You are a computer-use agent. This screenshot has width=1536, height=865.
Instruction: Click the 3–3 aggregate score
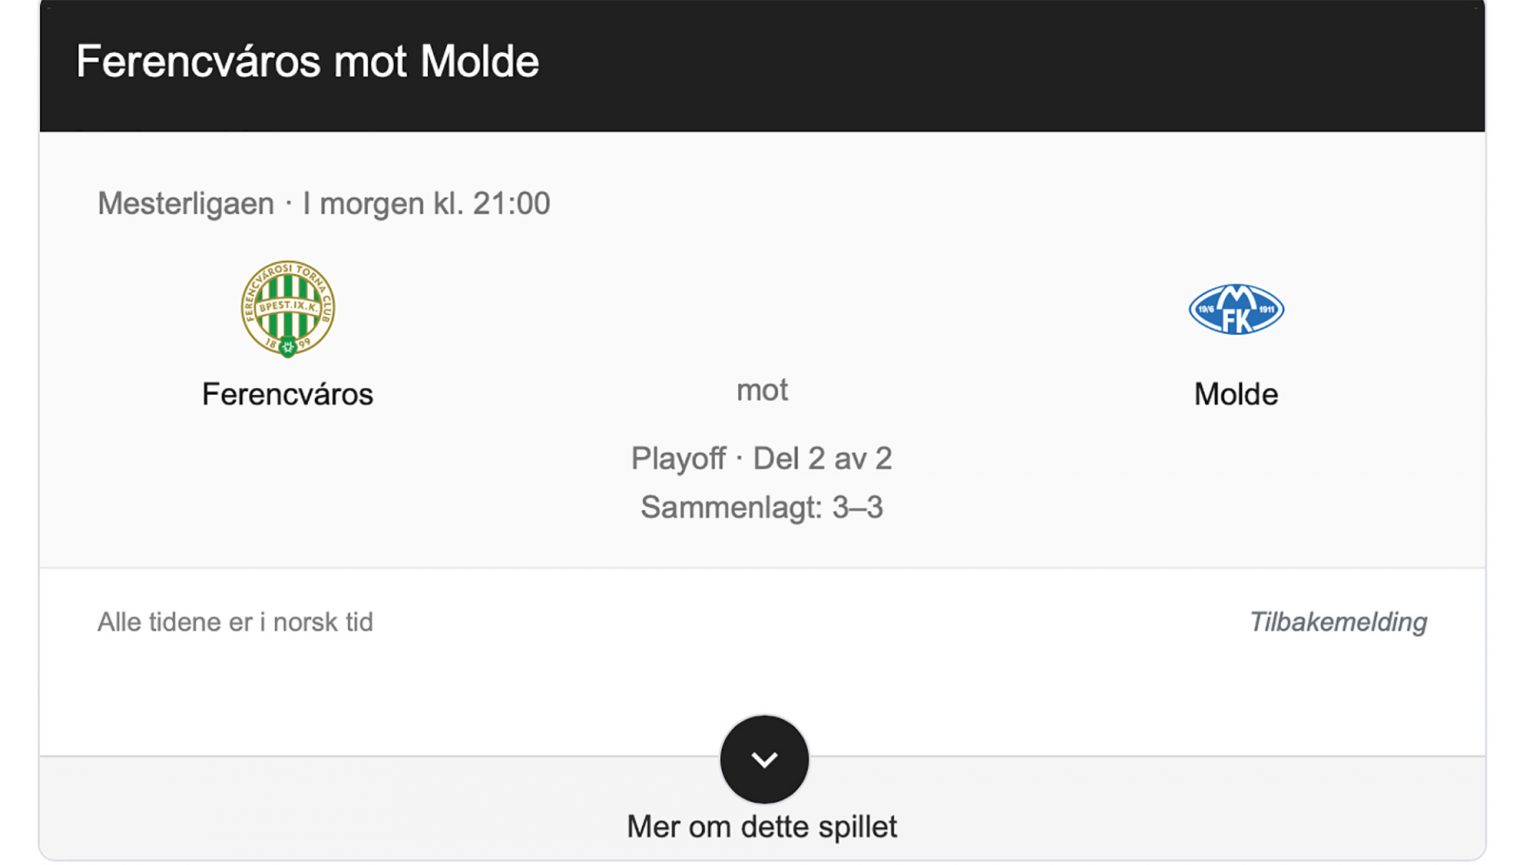tap(858, 508)
